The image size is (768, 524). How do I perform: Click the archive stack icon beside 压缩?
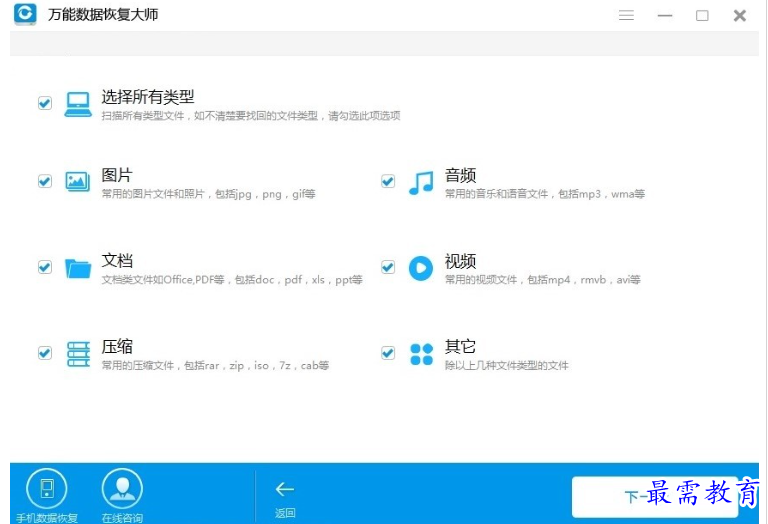pyautogui.click(x=78, y=354)
